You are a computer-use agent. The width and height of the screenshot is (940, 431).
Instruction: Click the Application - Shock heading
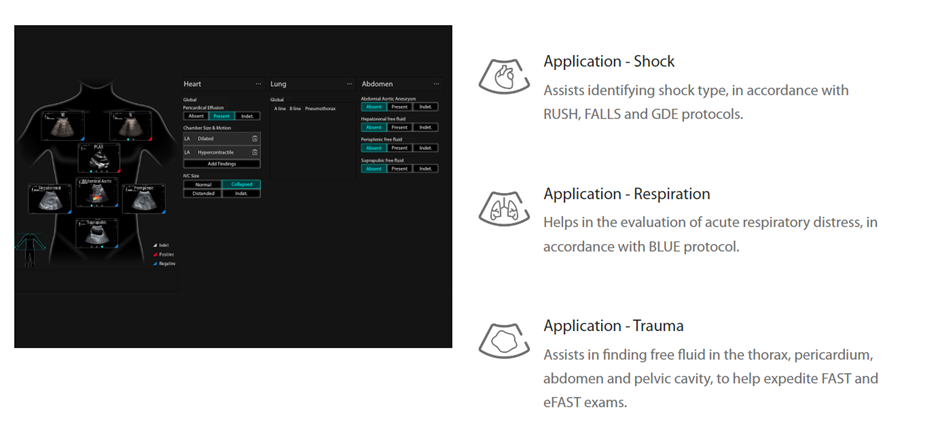pyautogui.click(x=609, y=61)
